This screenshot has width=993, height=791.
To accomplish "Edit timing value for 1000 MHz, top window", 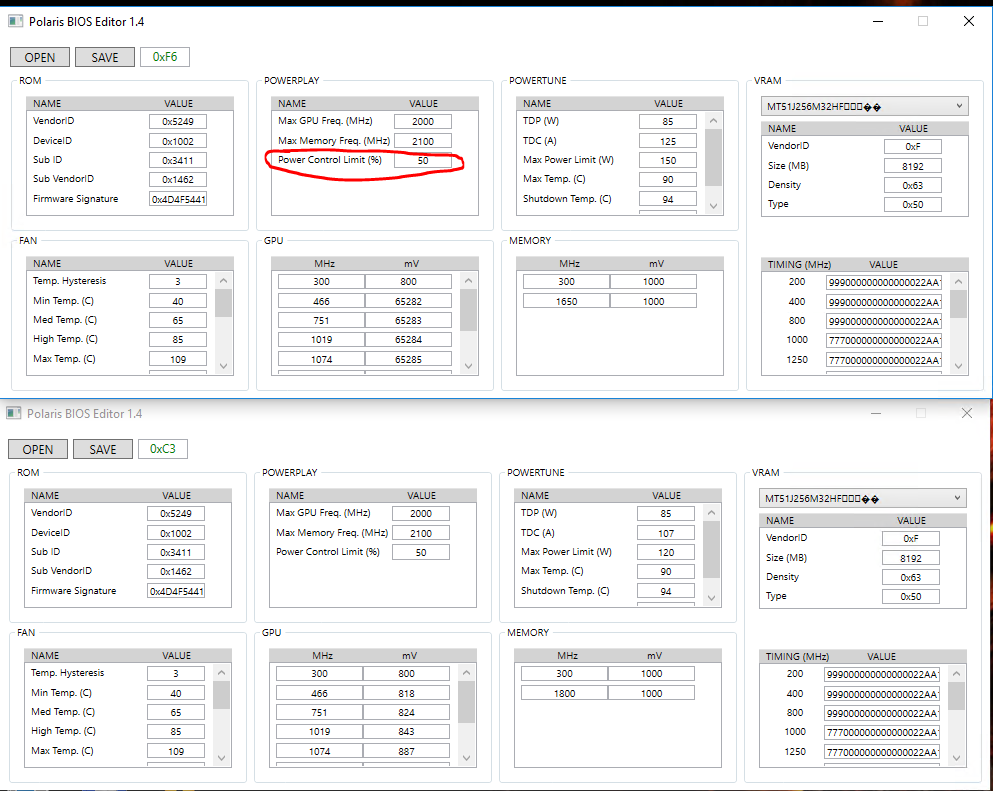I will 884,341.
